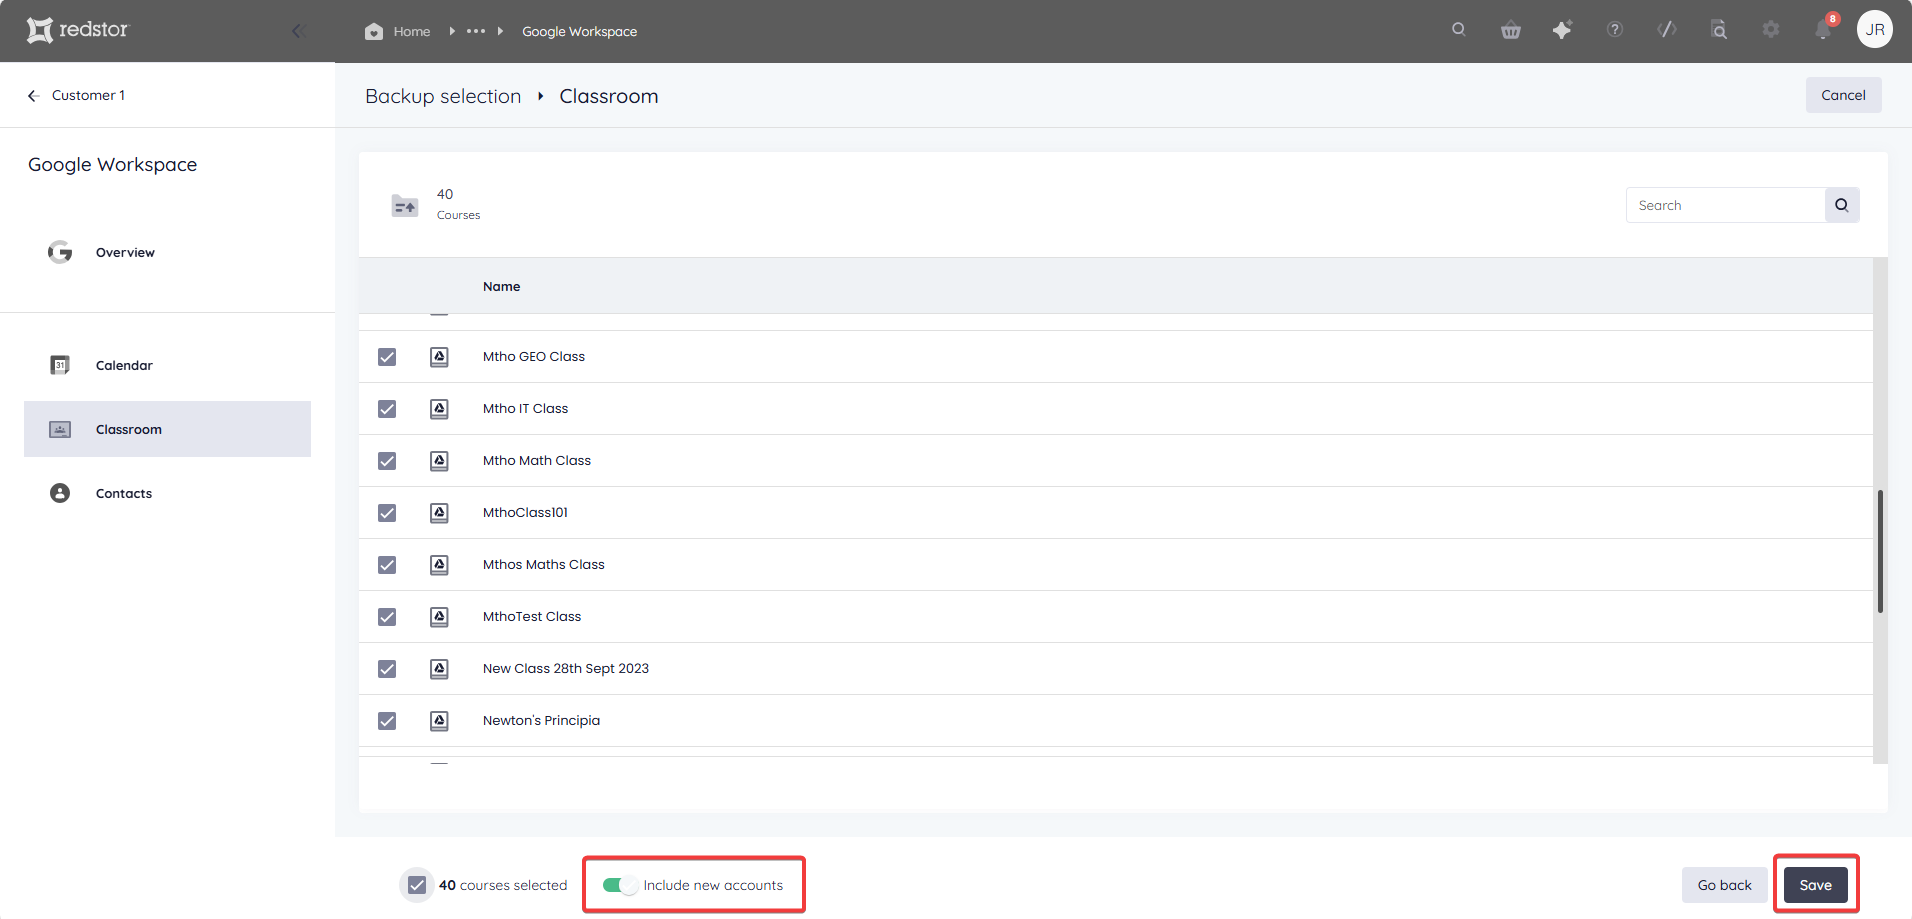This screenshot has width=1912, height=919.
Task: Select the Mtho GEO Class name
Action: pyautogui.click(x=534, y=356)
